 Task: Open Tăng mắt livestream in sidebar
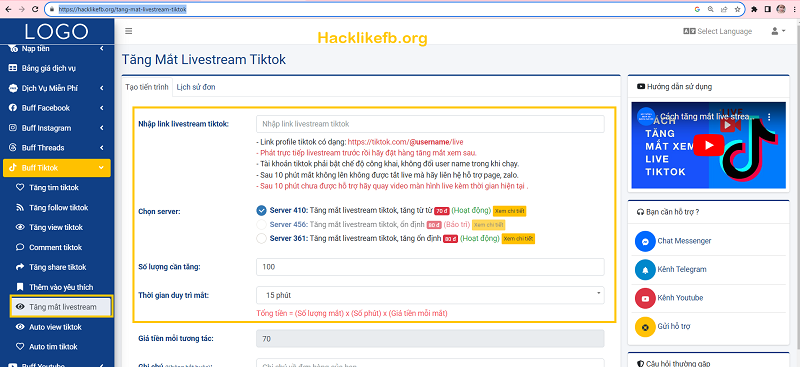(x=61, y=307)
